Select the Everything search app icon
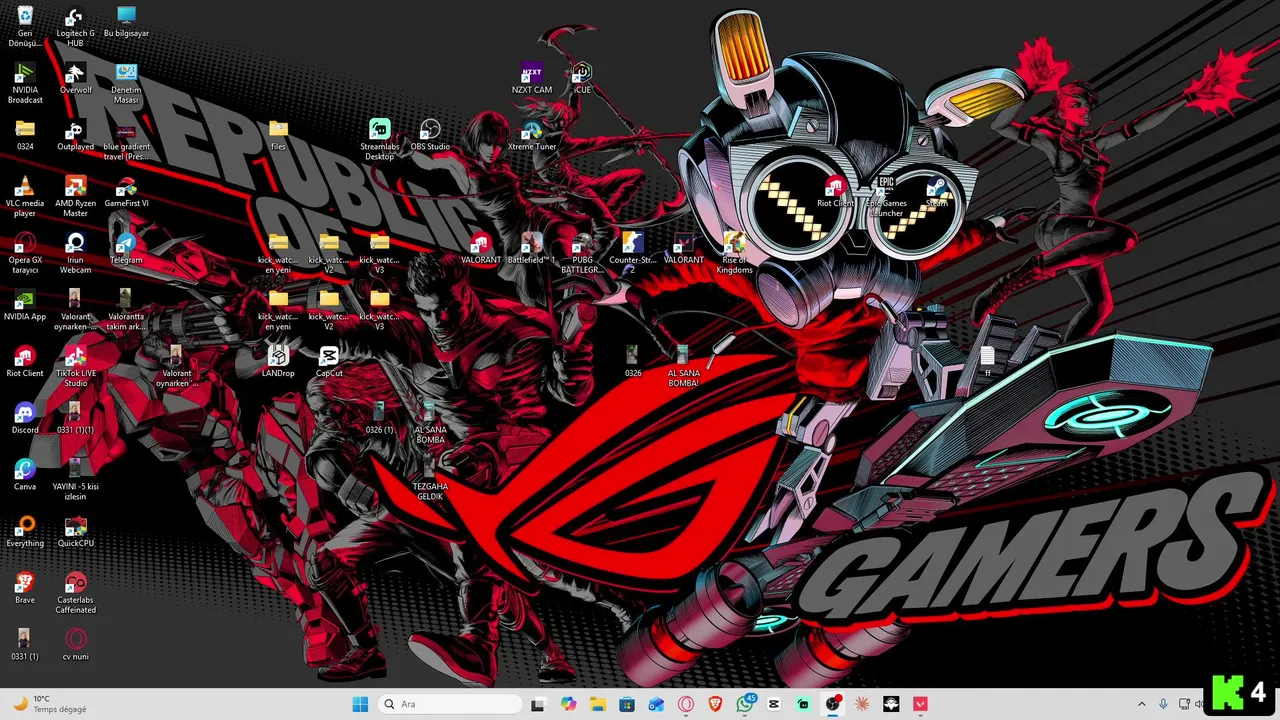Screen dimensions: 1280x720 click(25, 532)
